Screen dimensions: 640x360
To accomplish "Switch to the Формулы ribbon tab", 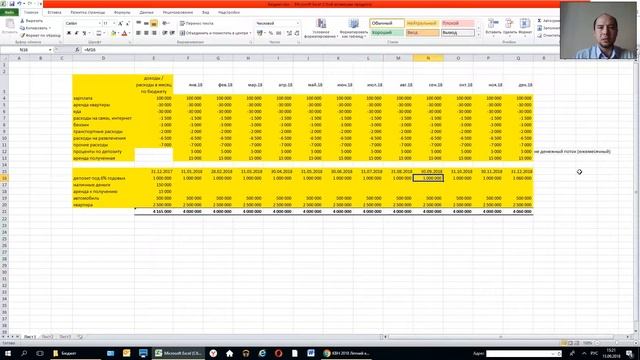I will tap(122, 13).
